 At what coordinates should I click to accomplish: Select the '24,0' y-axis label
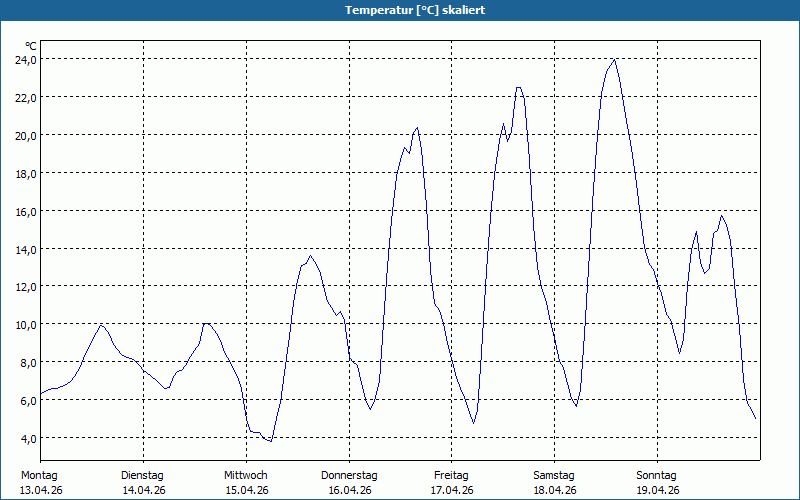(x=26, y=60)
